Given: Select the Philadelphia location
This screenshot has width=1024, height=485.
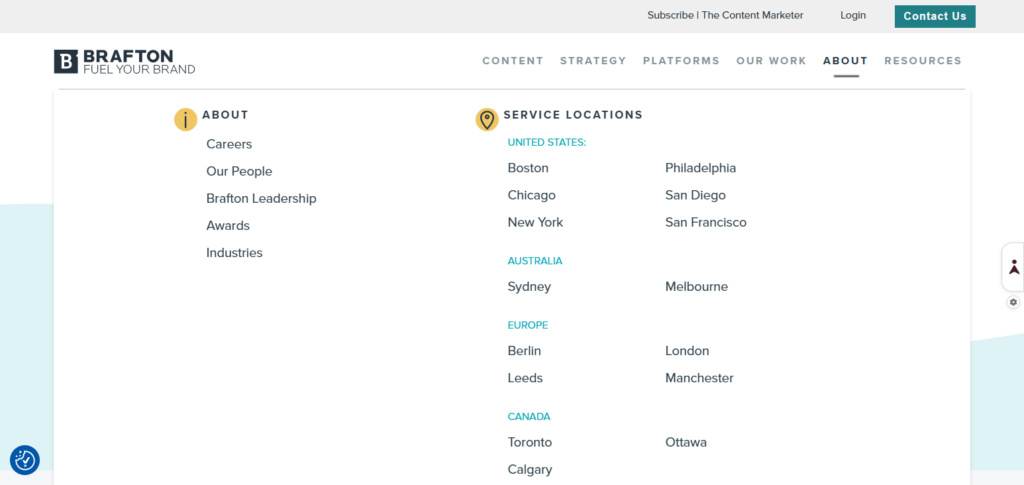Looking at the screenshot, I should [701, 168].
